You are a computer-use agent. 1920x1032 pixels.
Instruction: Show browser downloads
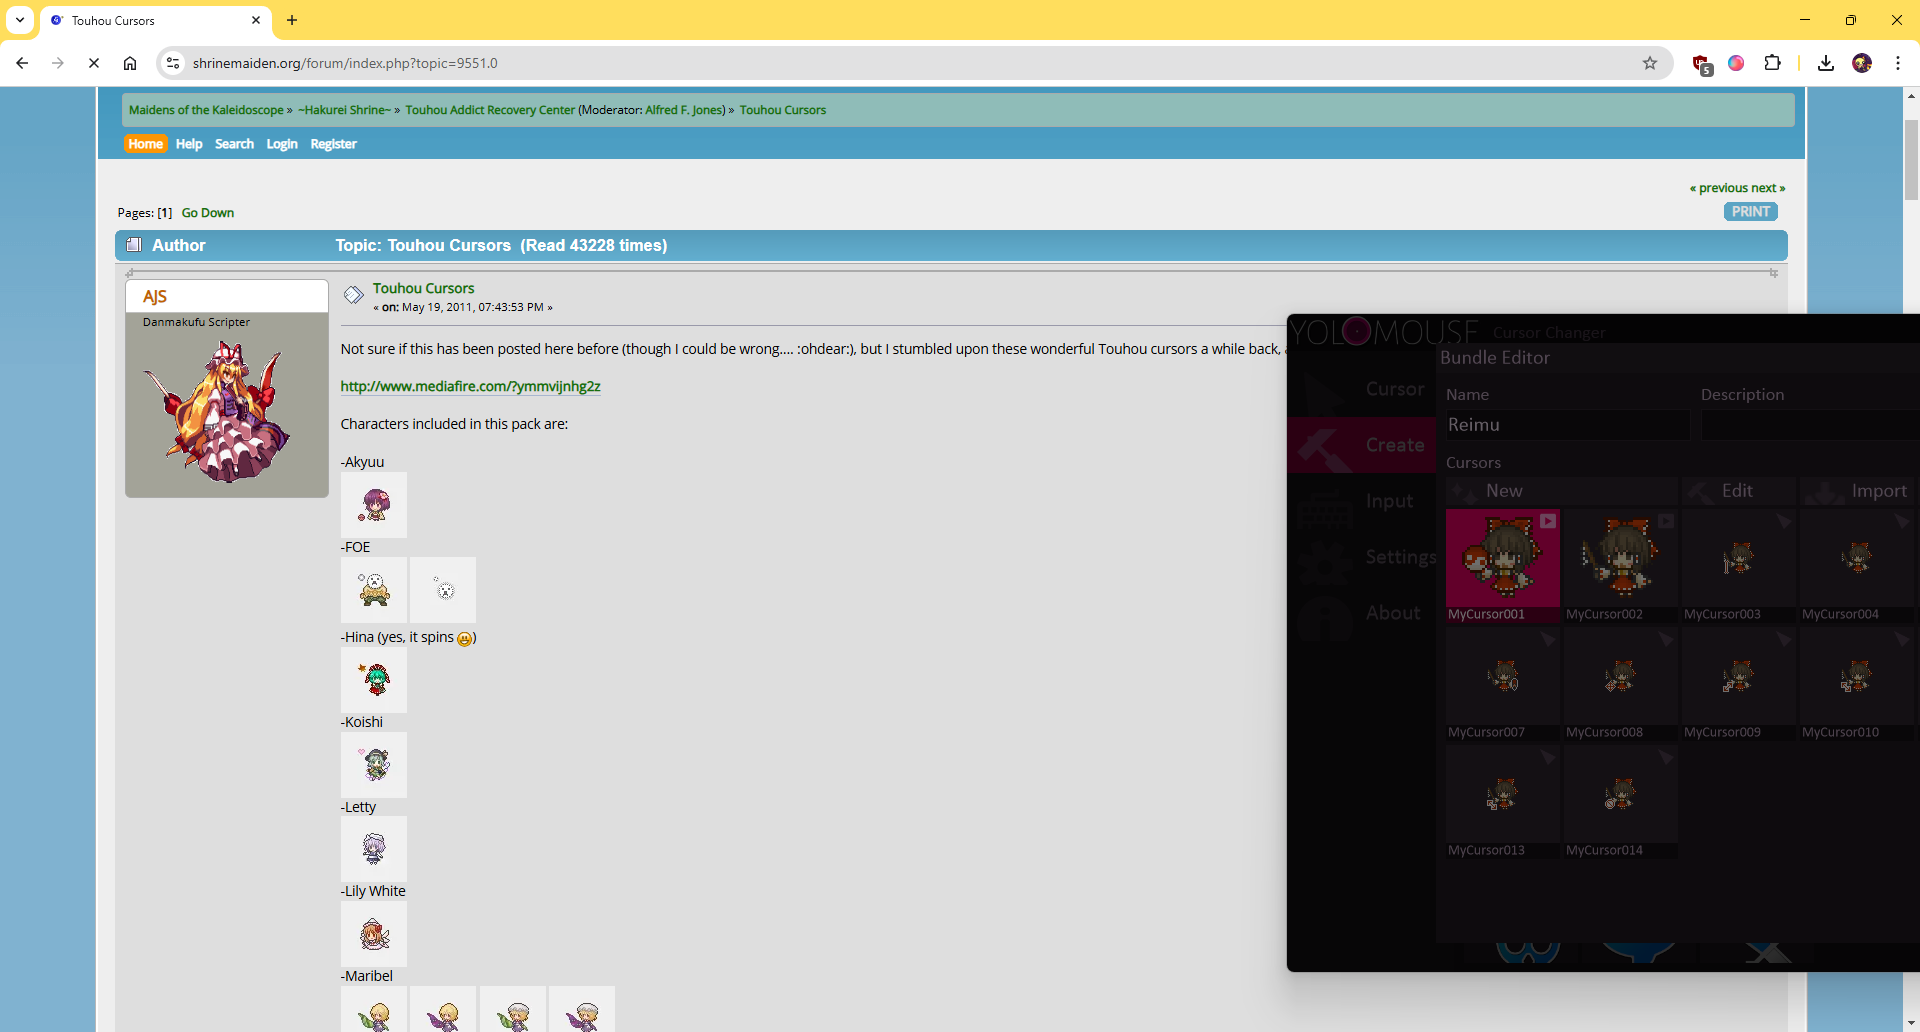pos(1826,63)
